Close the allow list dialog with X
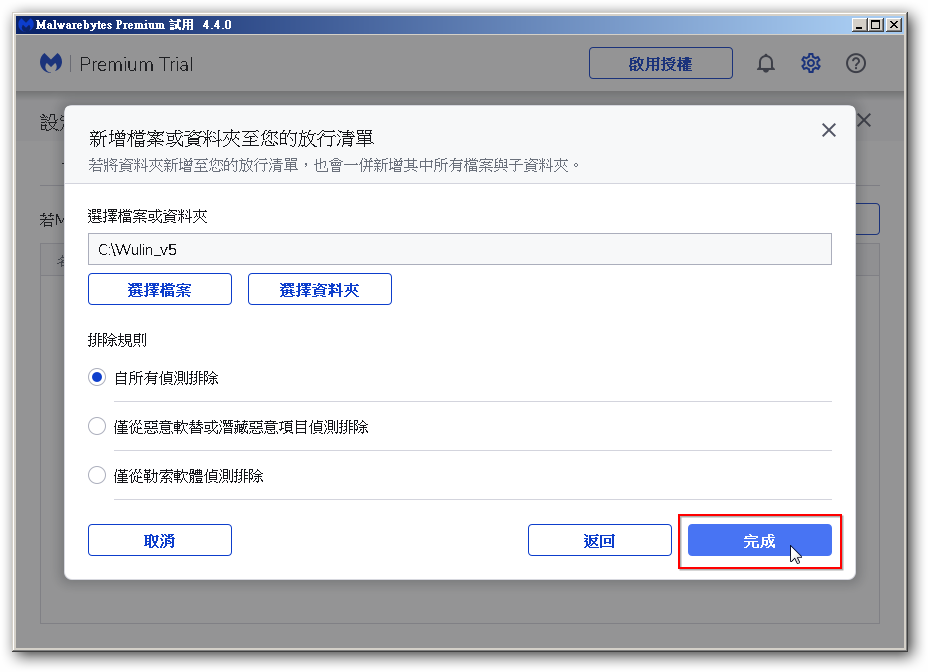 (828, 130)
